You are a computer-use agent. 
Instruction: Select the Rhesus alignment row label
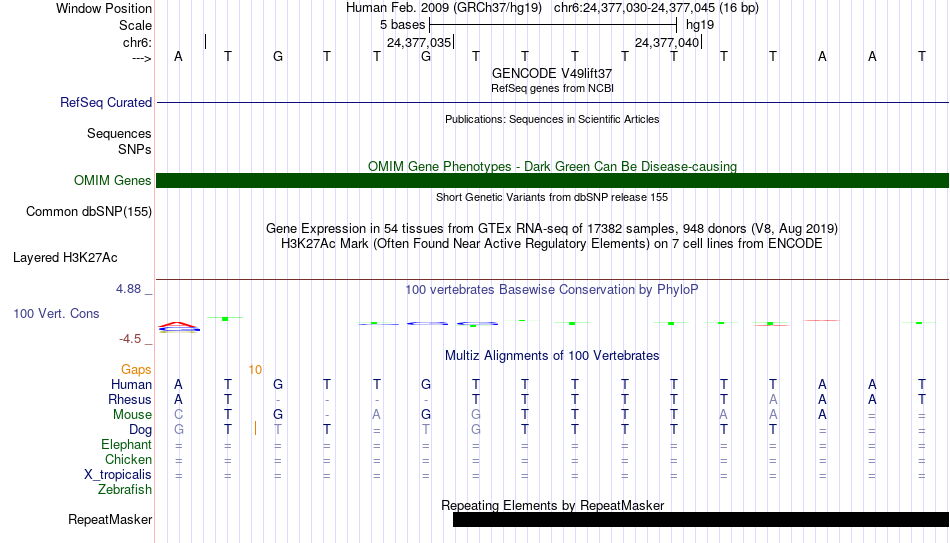tap(130, 400)
